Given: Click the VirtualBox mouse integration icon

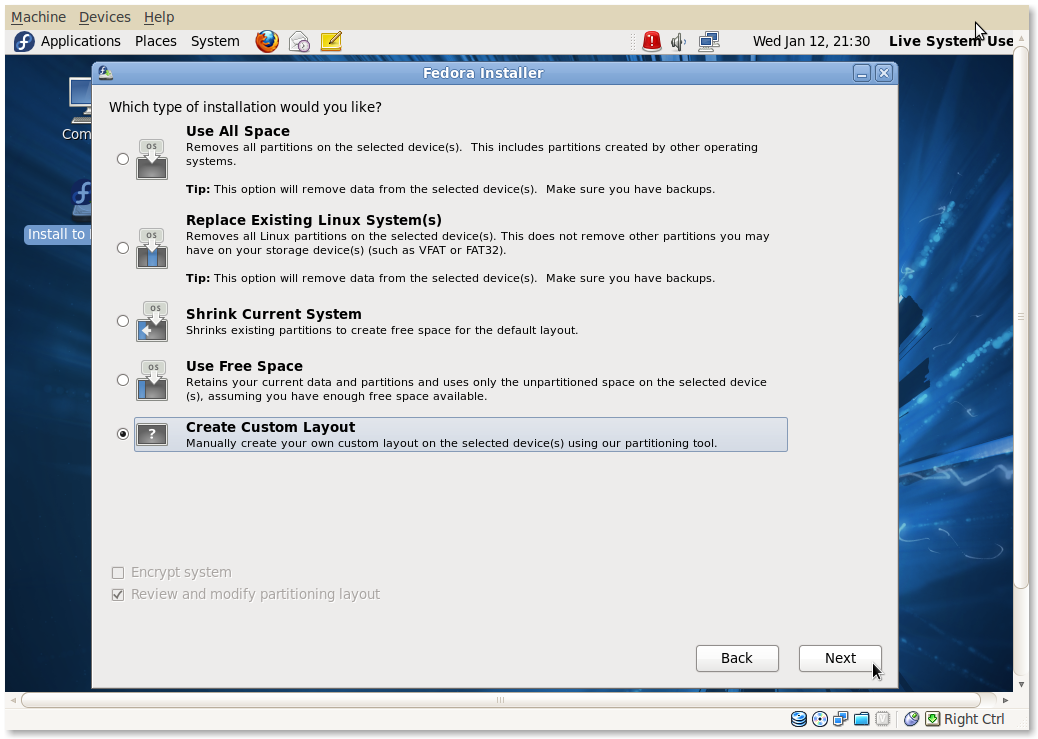Looking at the screenshot, I should [912, 719].
